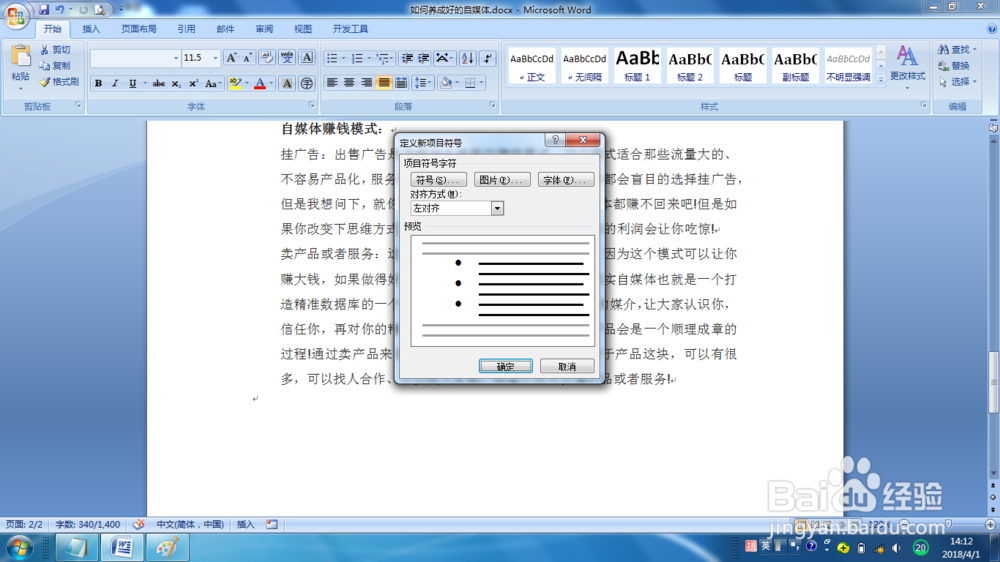Click the 图片(P)... button in the dialog

502,180
